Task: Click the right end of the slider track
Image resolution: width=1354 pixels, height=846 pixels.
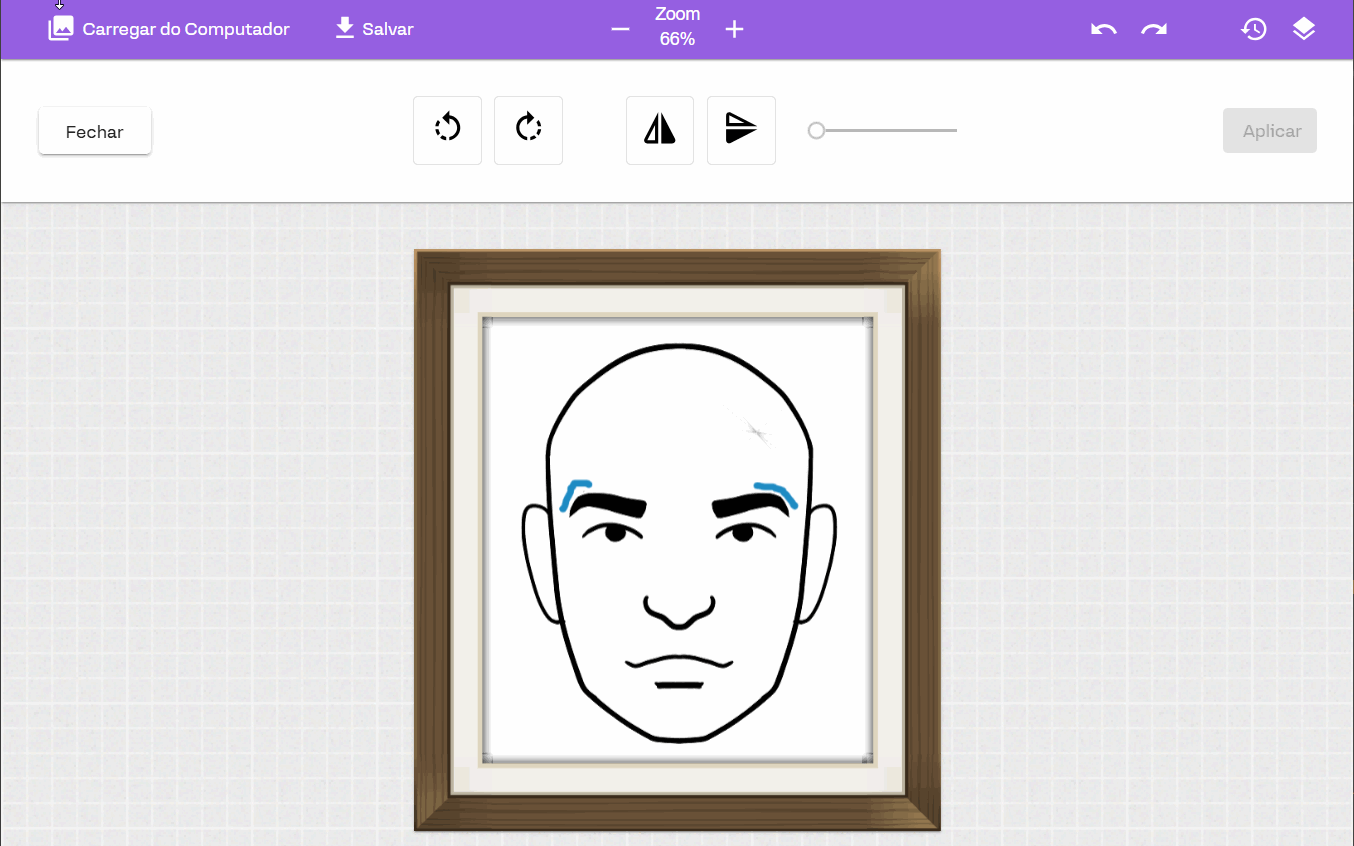Action: (955, 131)
